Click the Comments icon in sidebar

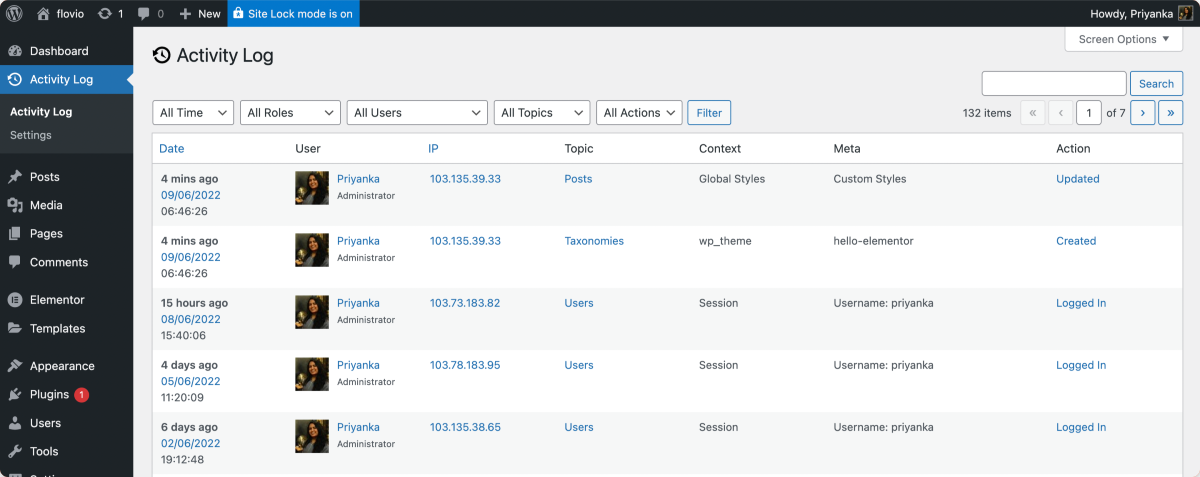(15, 262)
